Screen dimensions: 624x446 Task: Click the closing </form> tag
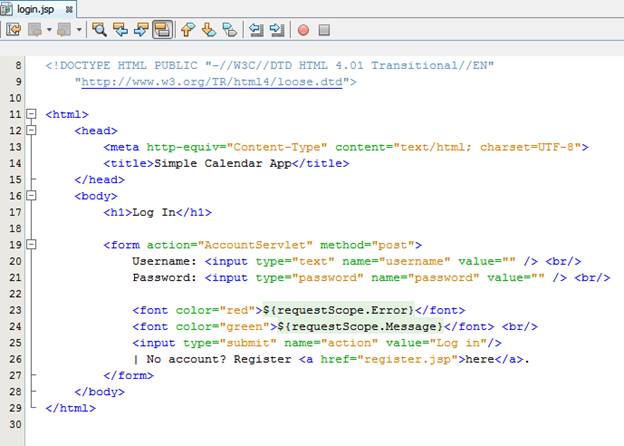[129, 376]
